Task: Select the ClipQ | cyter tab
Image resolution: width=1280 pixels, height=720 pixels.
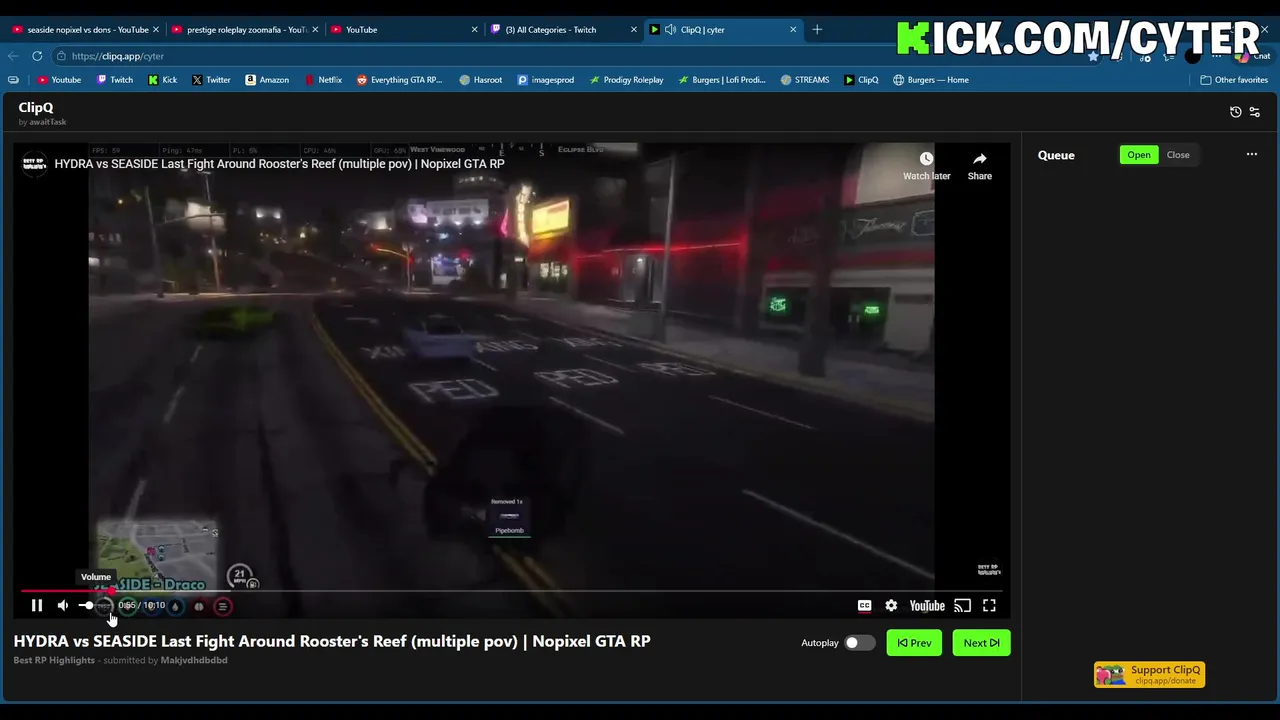Action: click(x=722, y=29)
